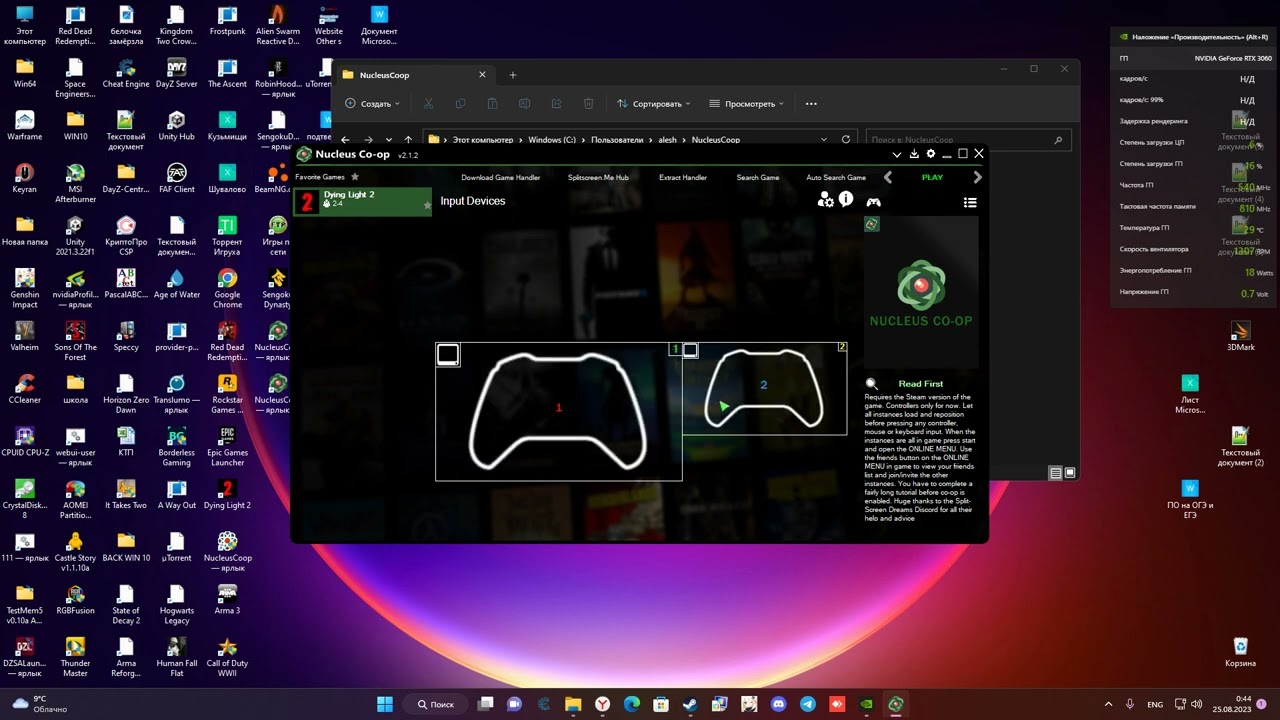Select Dying Light 2 in the game list

click(363, 202)
